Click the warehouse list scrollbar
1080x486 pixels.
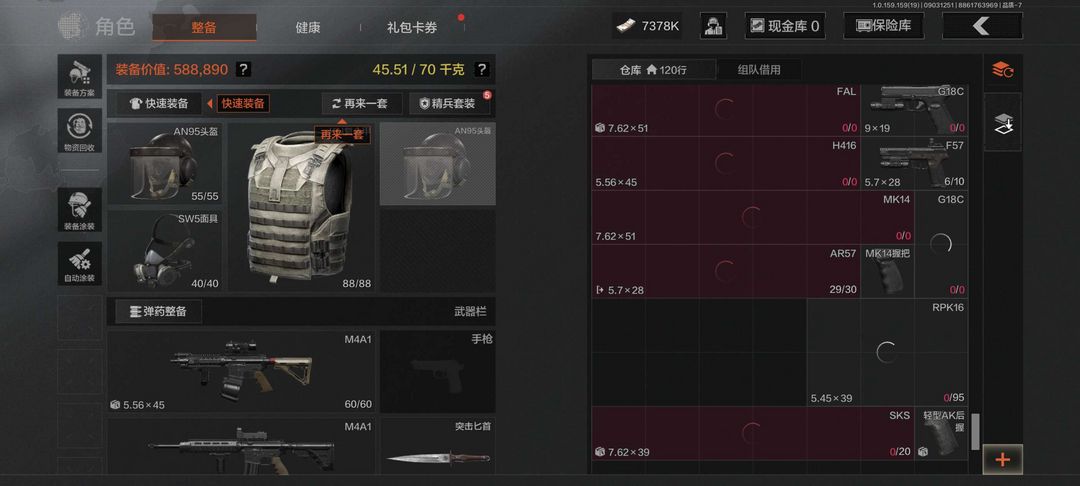975,432
